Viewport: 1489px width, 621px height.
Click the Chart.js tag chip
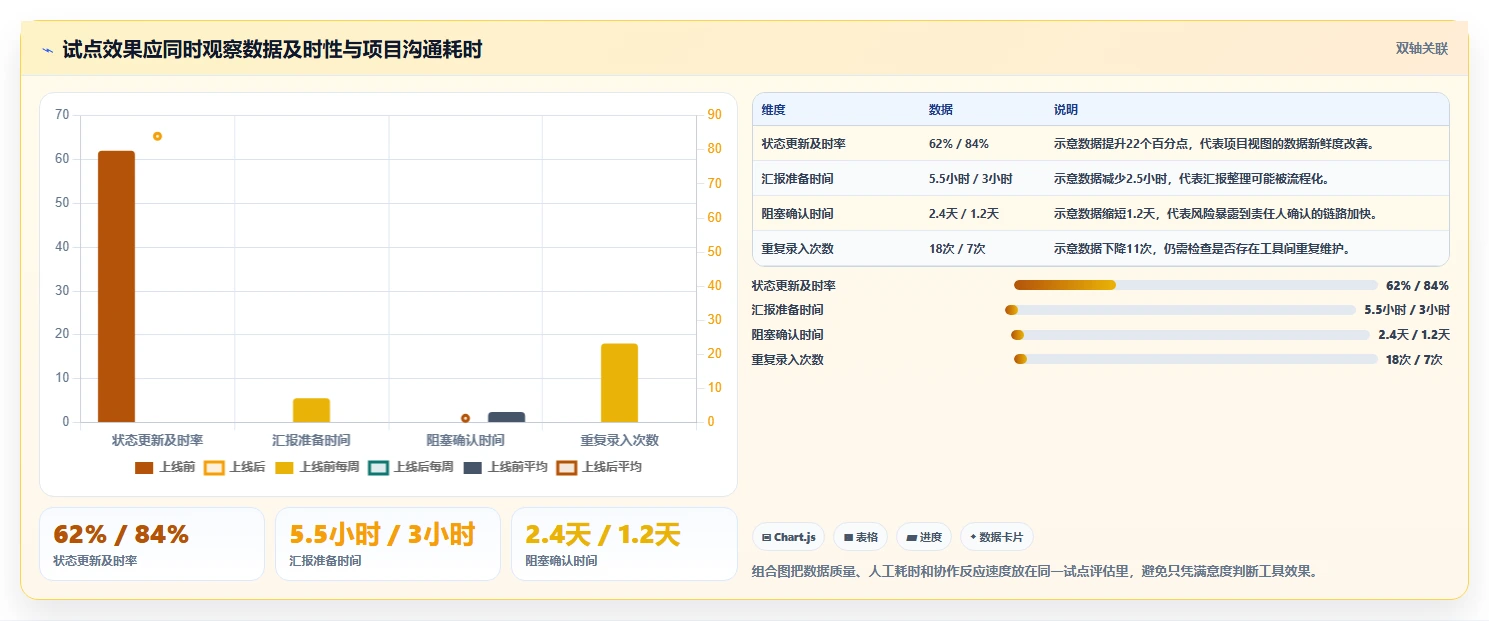(x=788, y=537)
